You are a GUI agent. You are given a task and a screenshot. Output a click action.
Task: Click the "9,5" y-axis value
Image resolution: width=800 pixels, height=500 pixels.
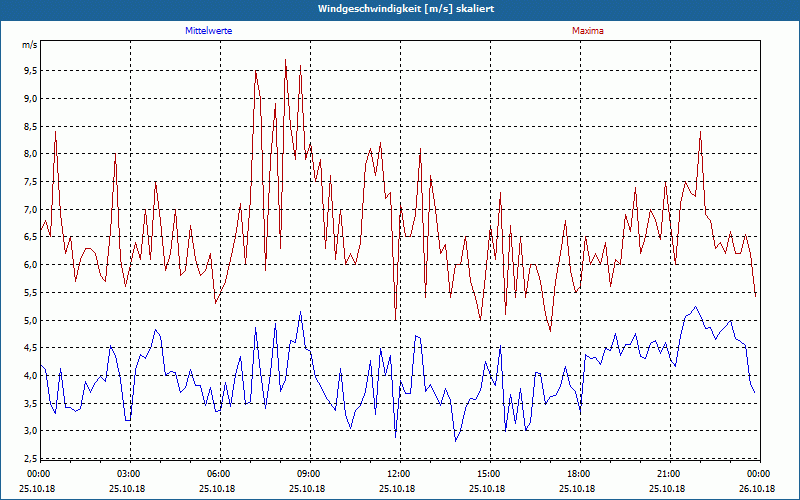click(x=31, y=70)
